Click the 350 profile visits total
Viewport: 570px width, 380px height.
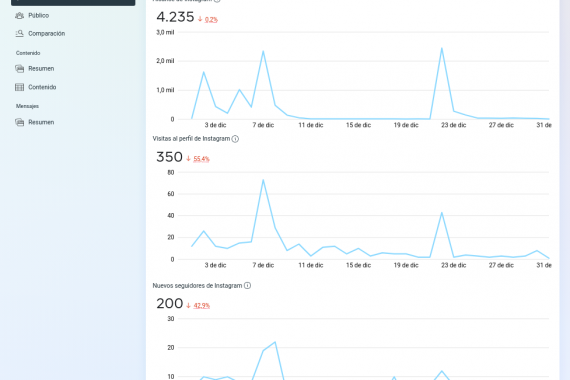click(169, 157)
